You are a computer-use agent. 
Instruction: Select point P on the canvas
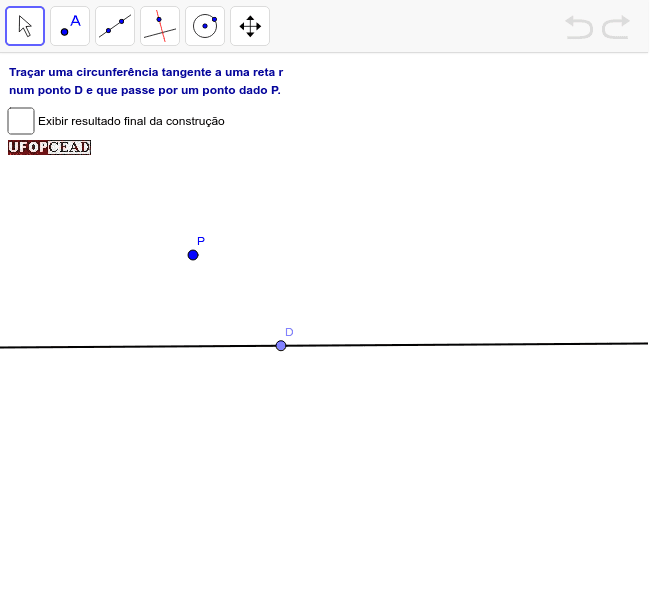193,255
